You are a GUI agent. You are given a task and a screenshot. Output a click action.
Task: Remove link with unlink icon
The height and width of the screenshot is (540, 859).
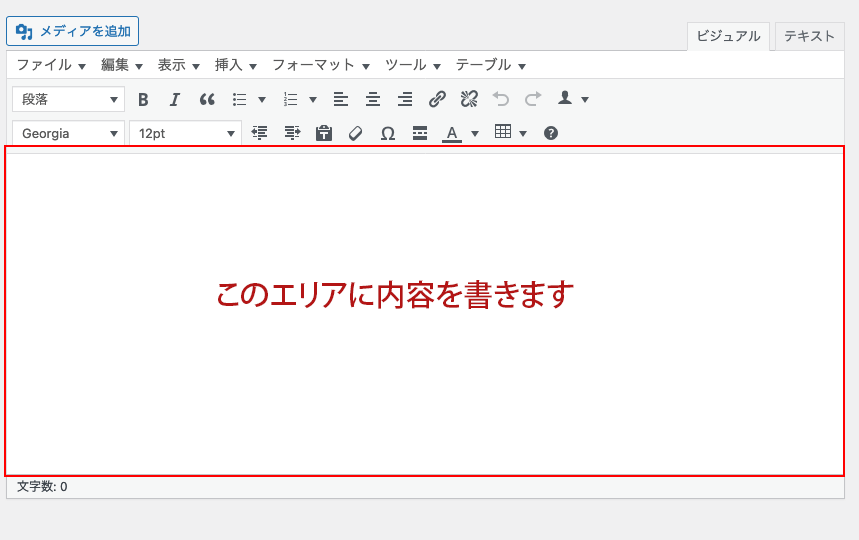tap(469, 99)
